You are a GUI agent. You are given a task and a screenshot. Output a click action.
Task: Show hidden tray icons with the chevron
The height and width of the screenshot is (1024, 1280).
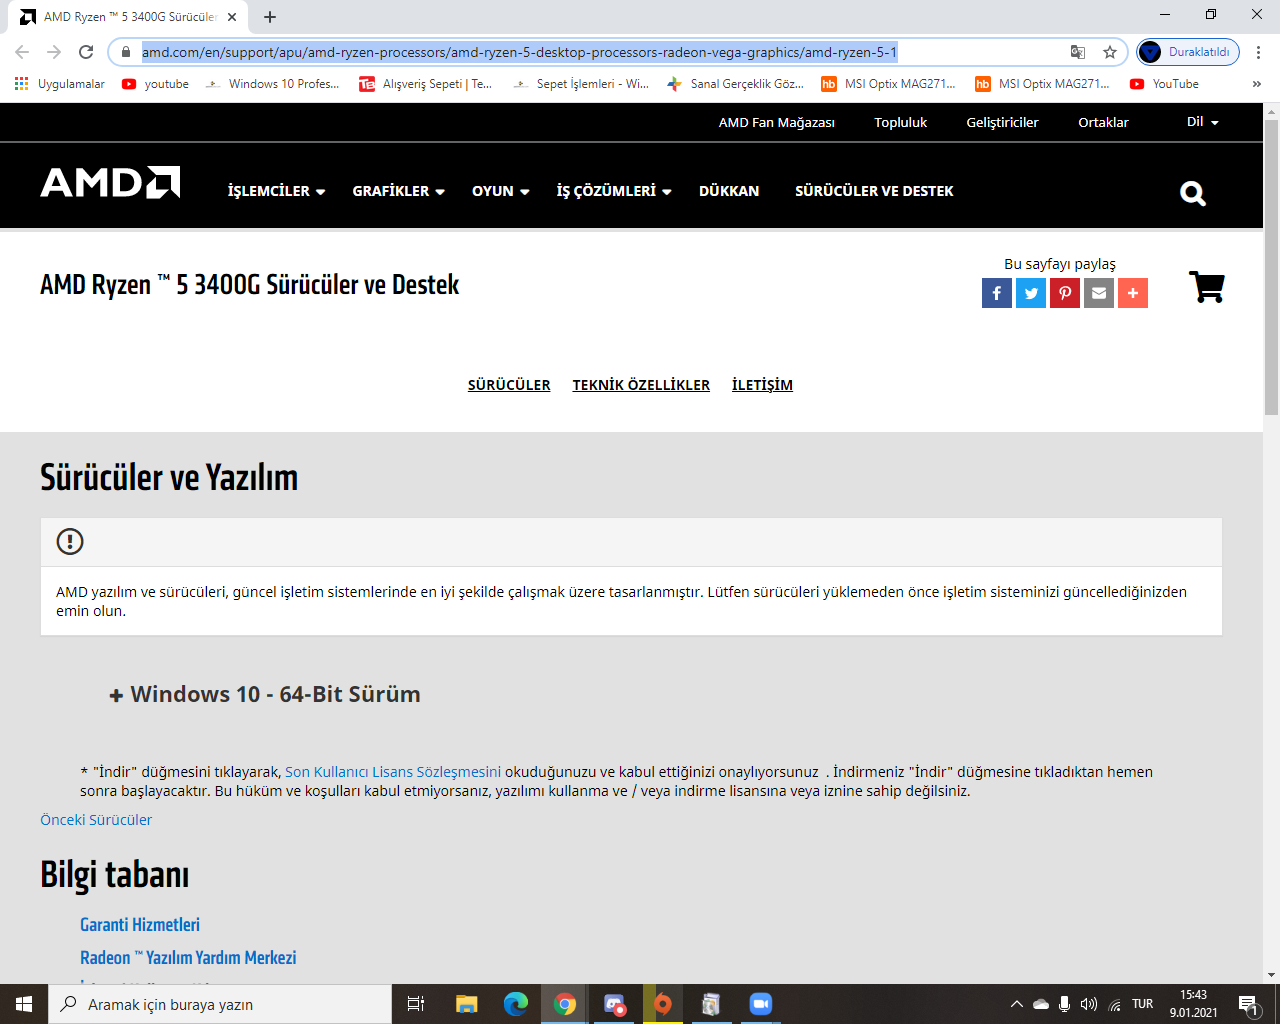point(1017,1004)
